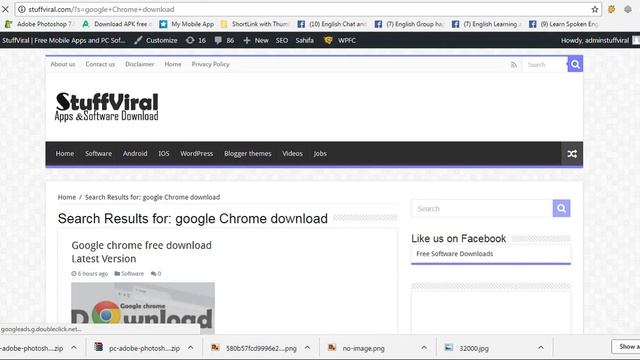
Task: Open the updates icon showing 16
Action: pos(196,40)
